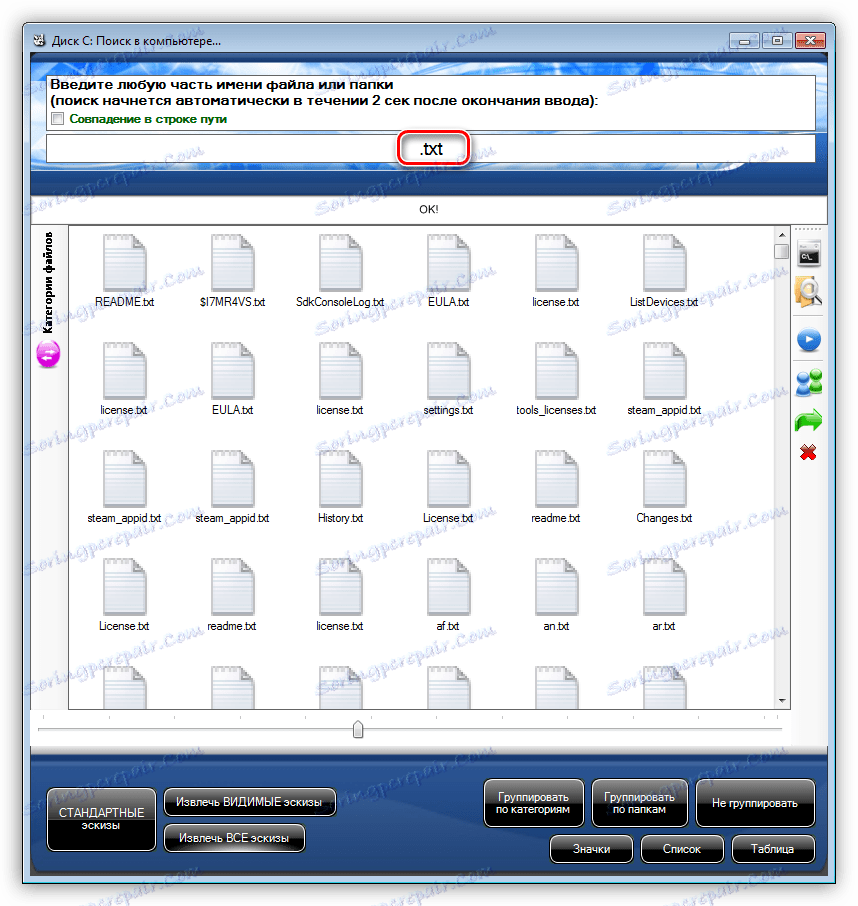
Task: Select the af.txt file icon
Action: (448, 587)
